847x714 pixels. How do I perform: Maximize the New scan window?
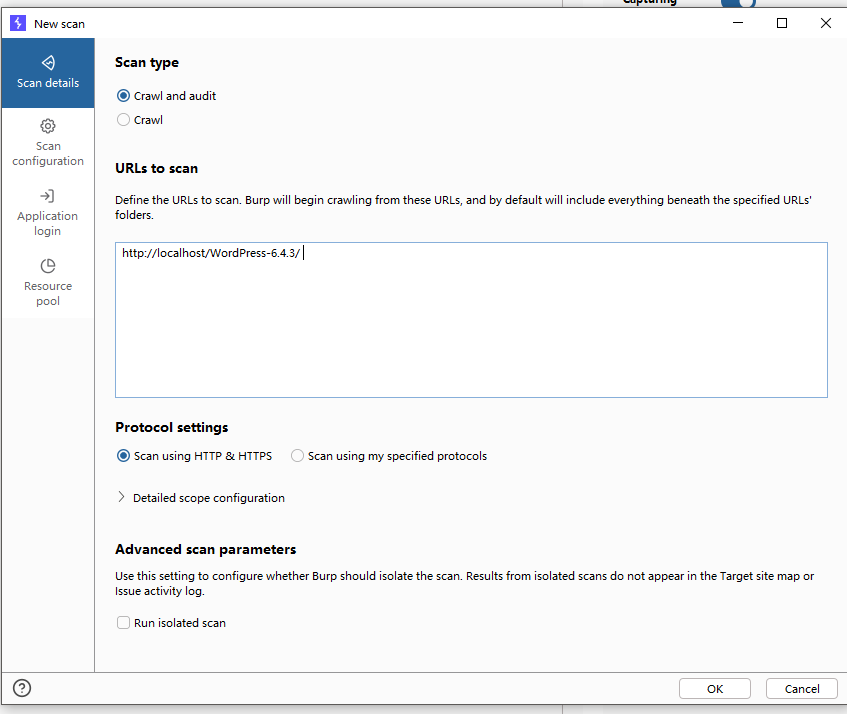click(x=782, y=23)
